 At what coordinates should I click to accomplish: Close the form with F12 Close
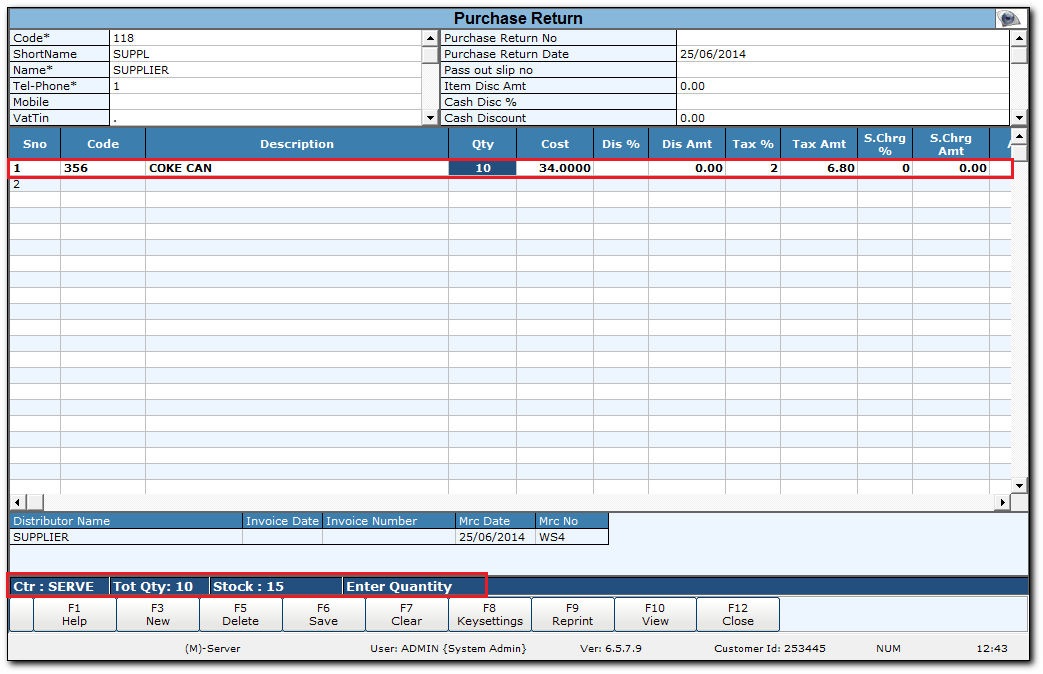738,614
